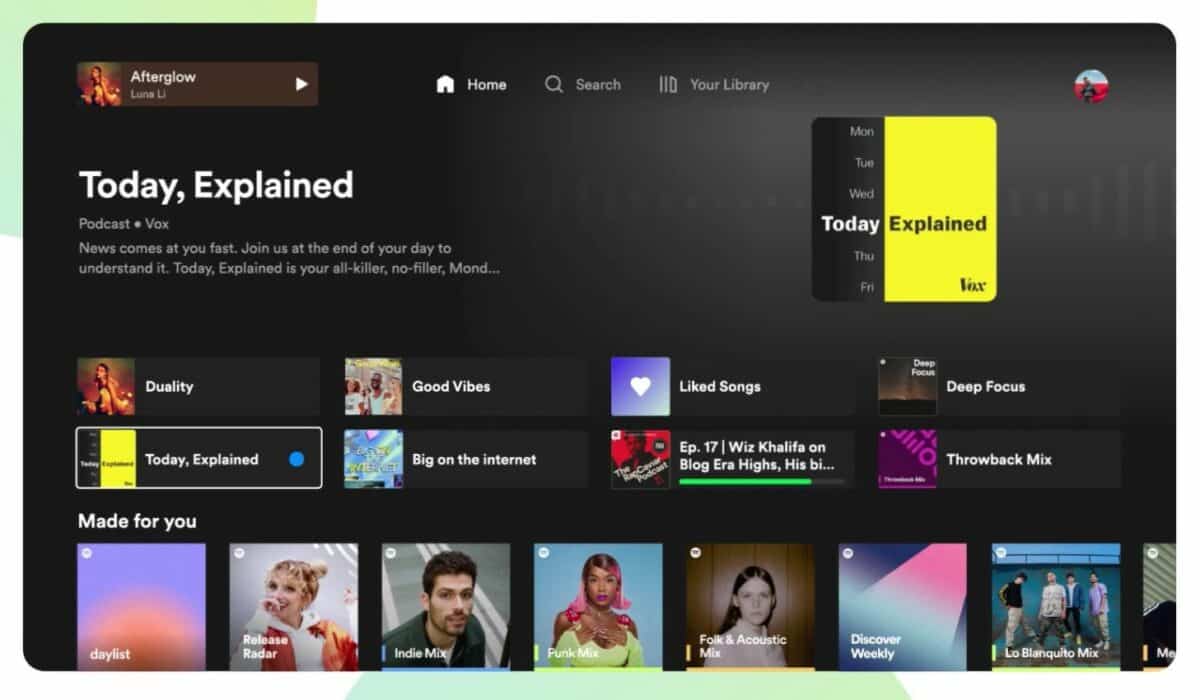Click the Home icon in navigation

click(x=445, y=84)
